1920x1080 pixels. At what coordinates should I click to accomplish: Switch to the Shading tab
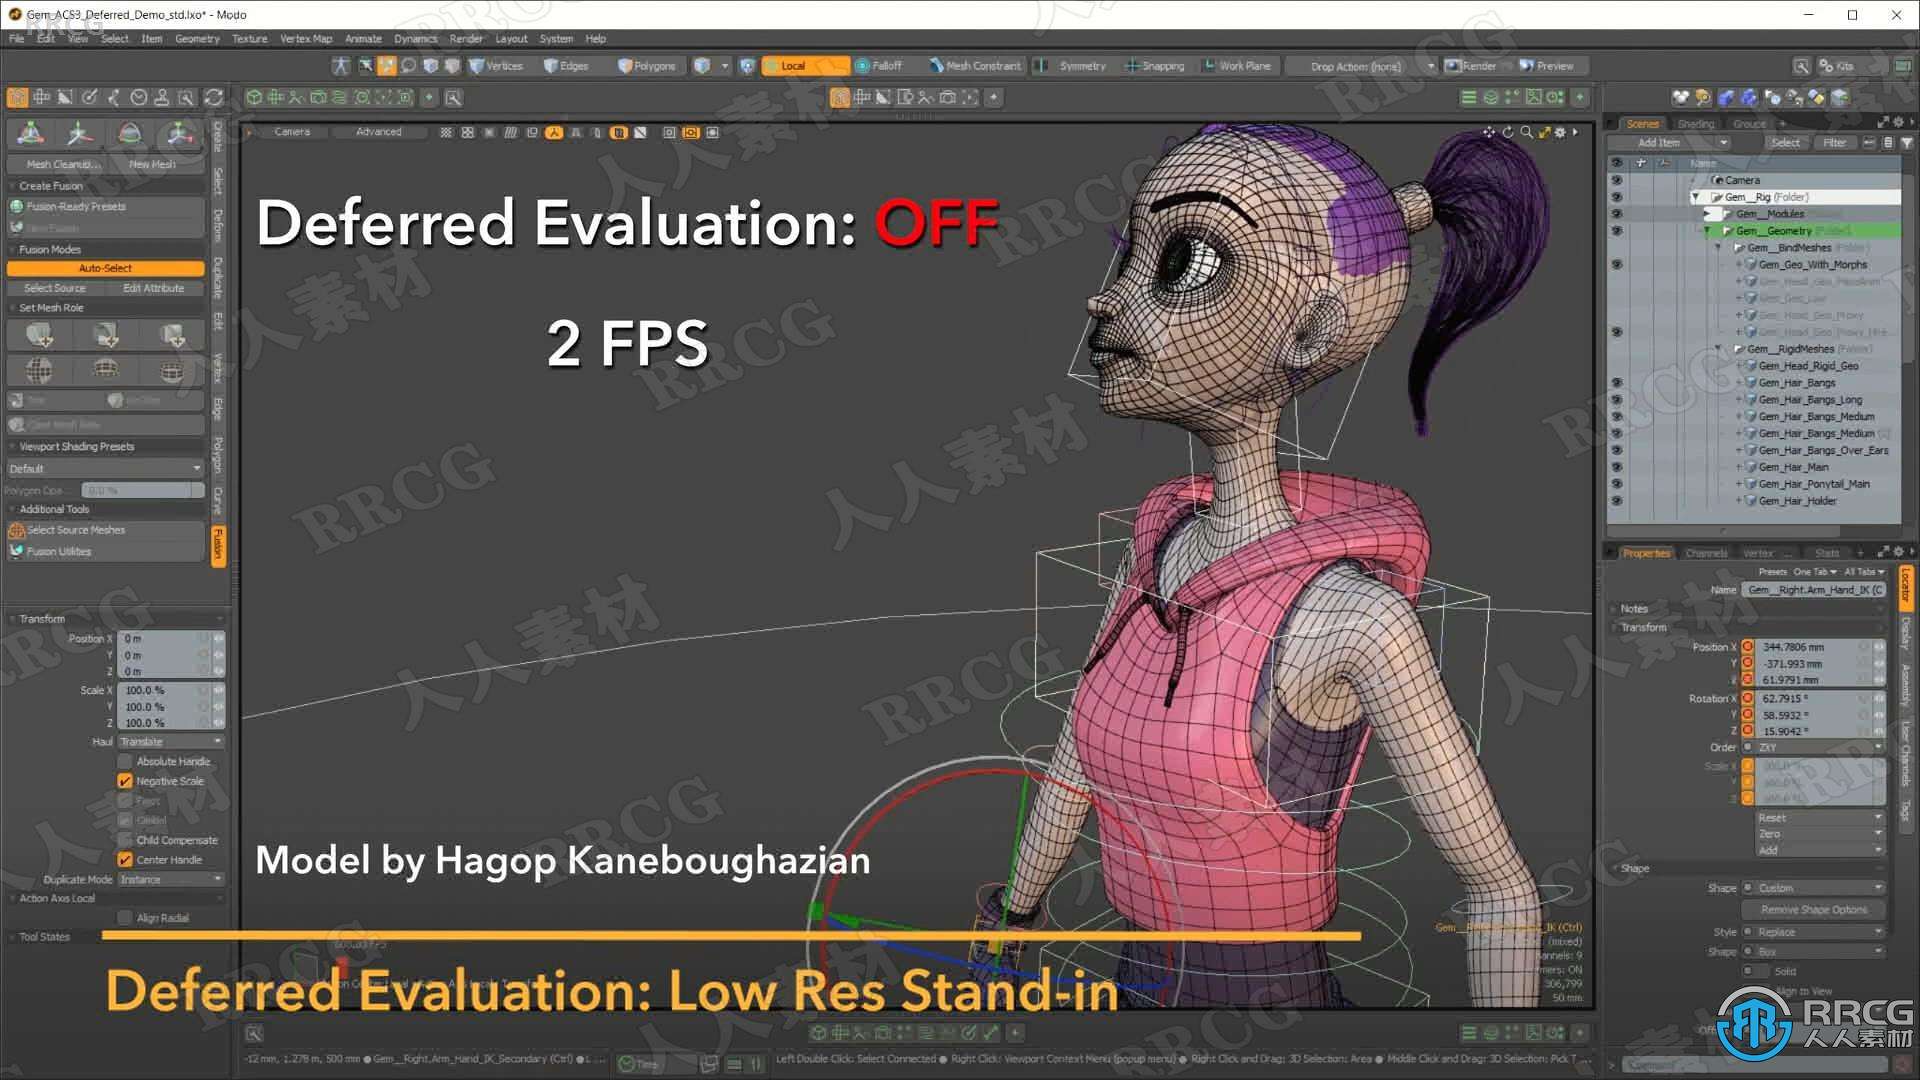(x=1696, y=124)
